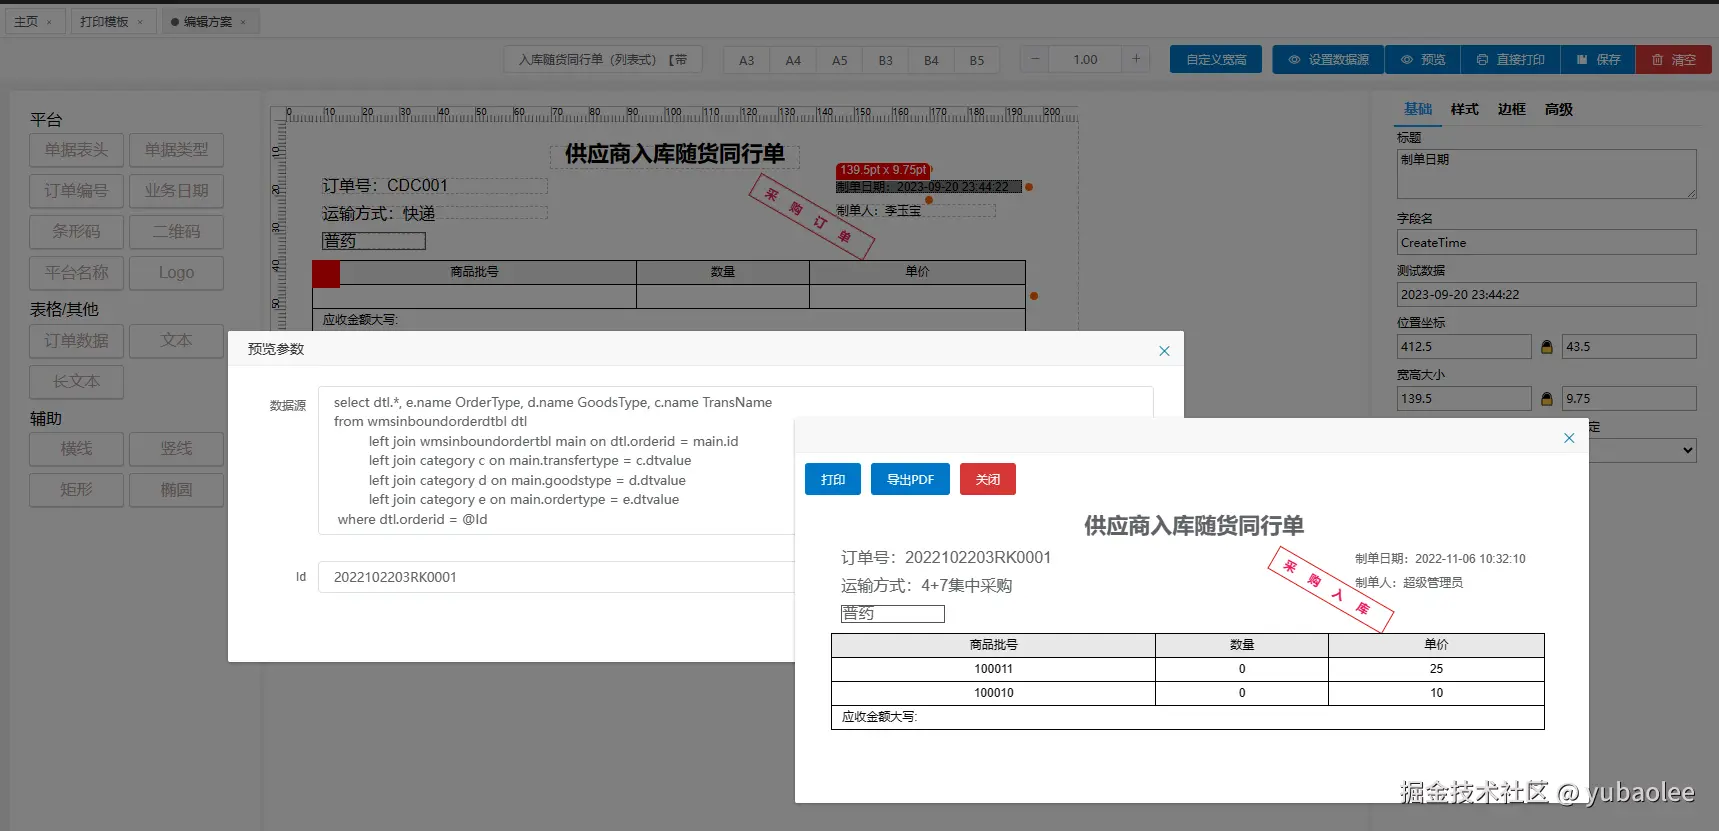Screen dimensions: 1719x831
Task: Click the X position field showing 412.5
Action: pos(1464,346)
